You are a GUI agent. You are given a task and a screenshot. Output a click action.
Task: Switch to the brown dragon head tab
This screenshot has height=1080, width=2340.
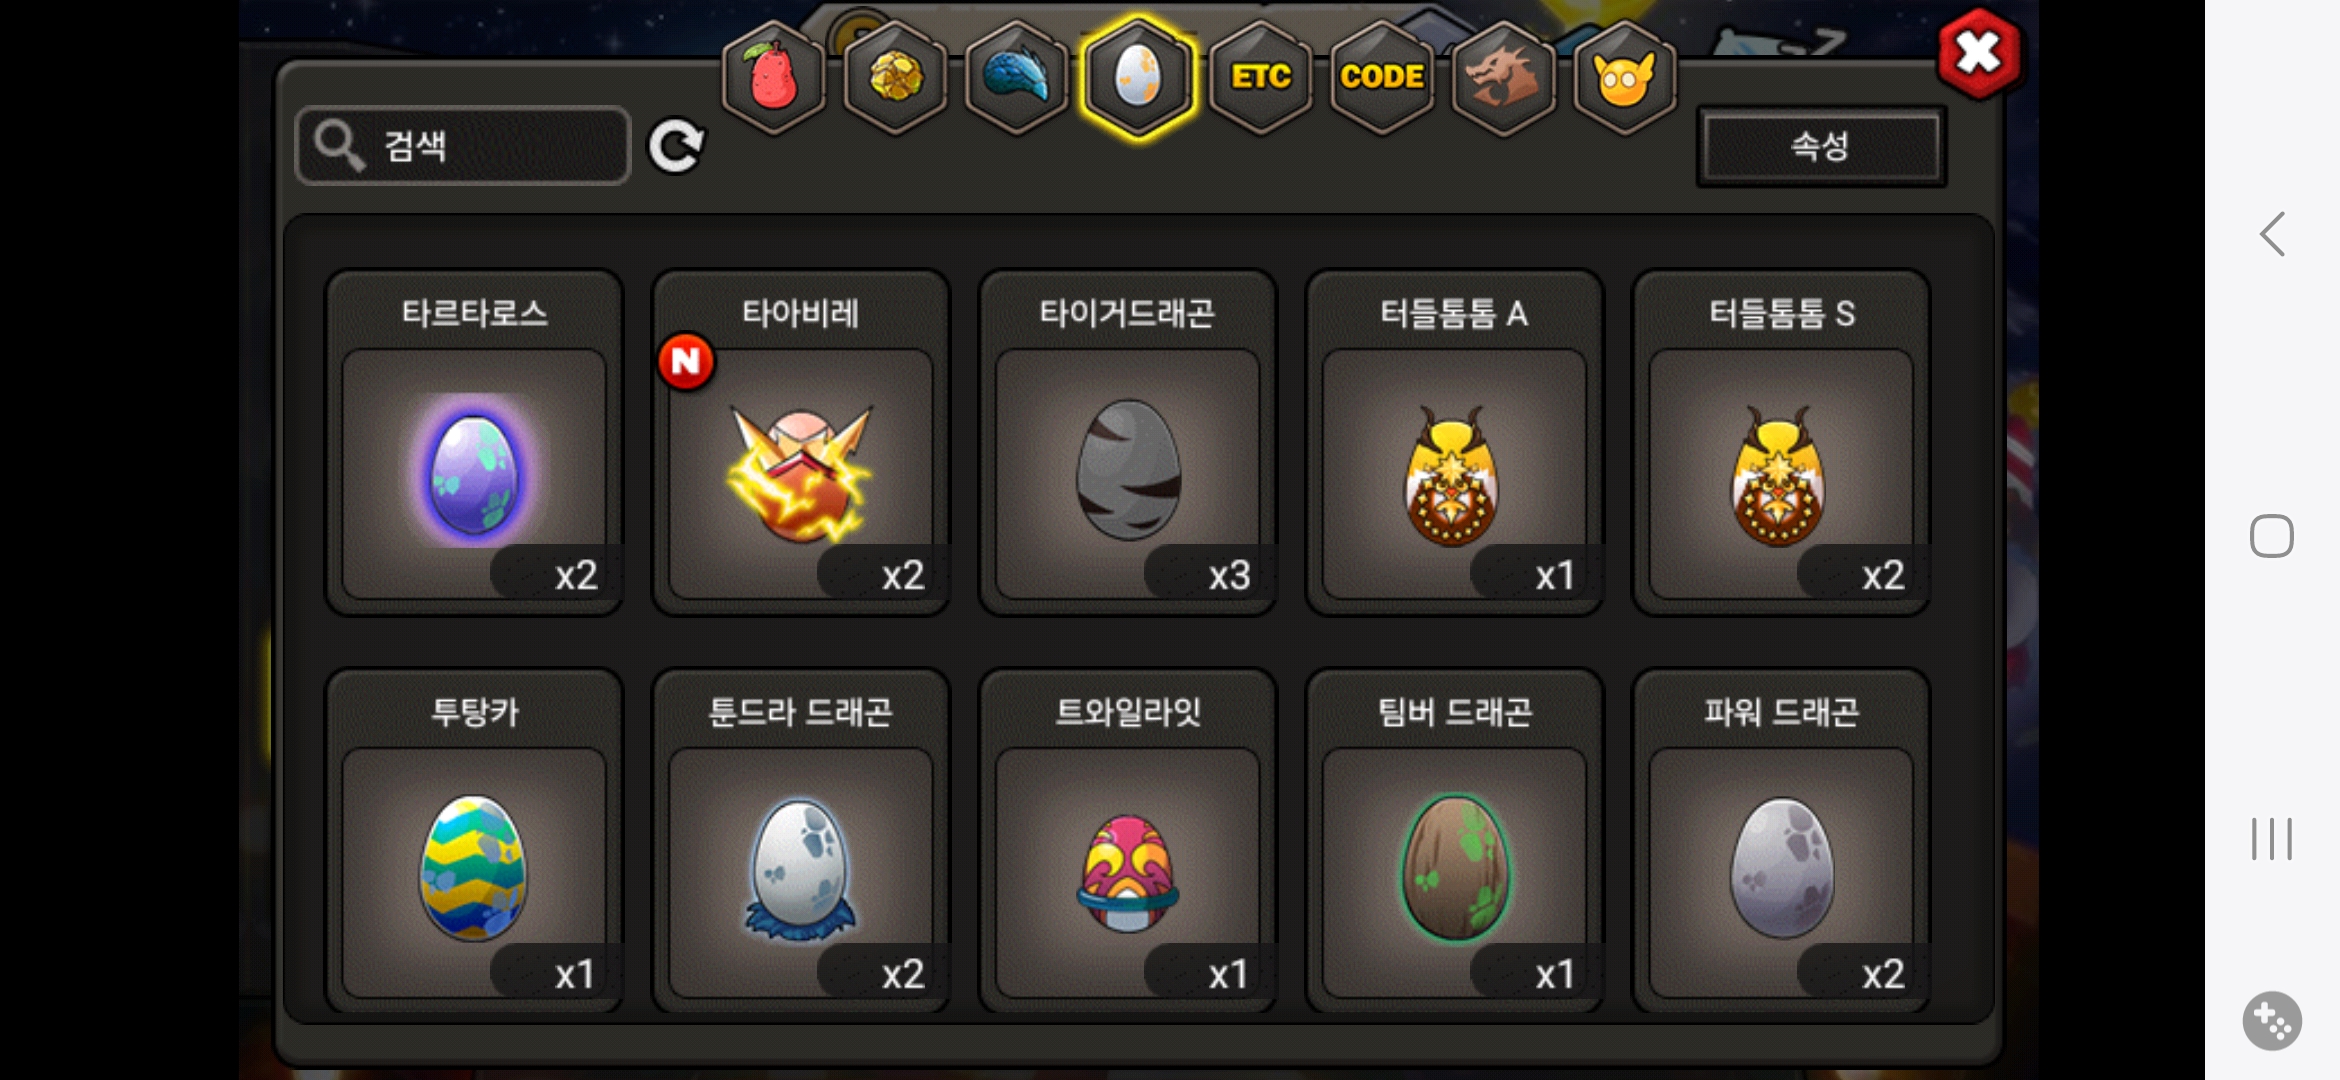[1503, 78]
